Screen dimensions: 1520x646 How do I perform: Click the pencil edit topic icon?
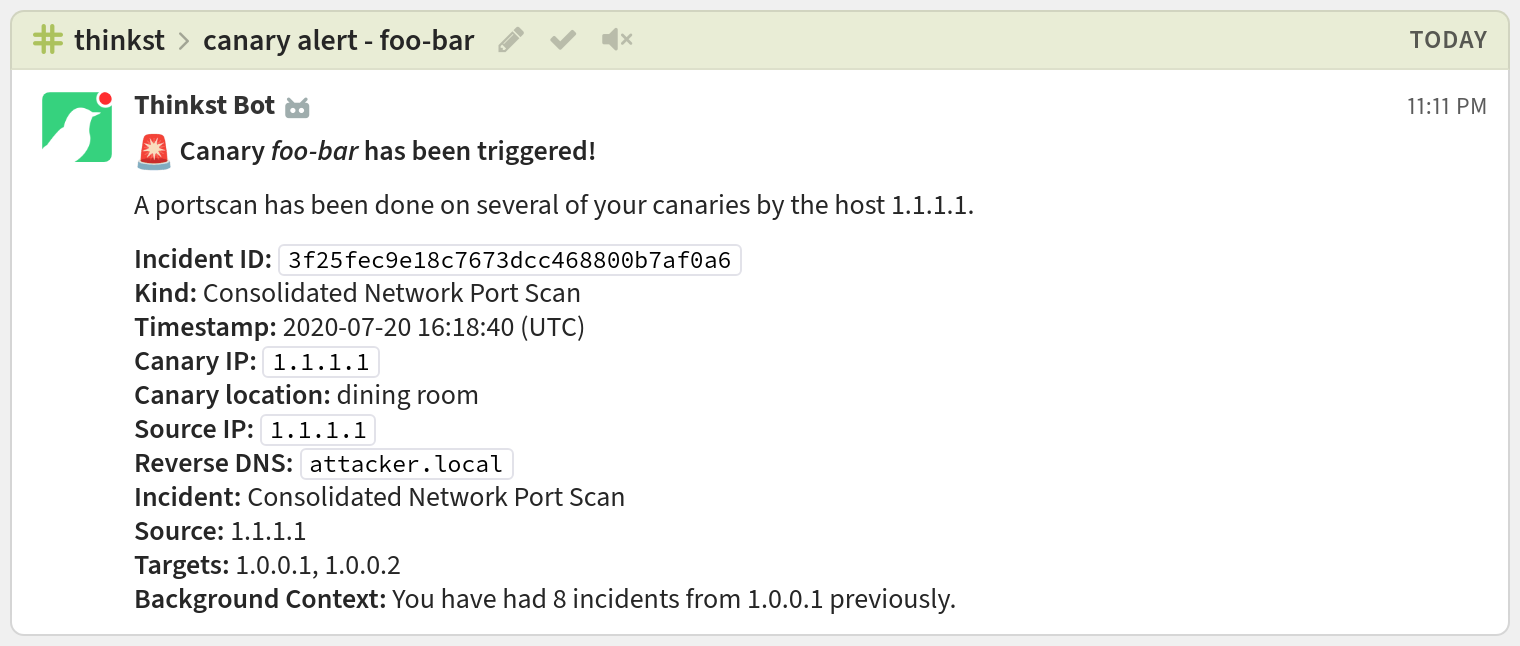pos(511,40)
